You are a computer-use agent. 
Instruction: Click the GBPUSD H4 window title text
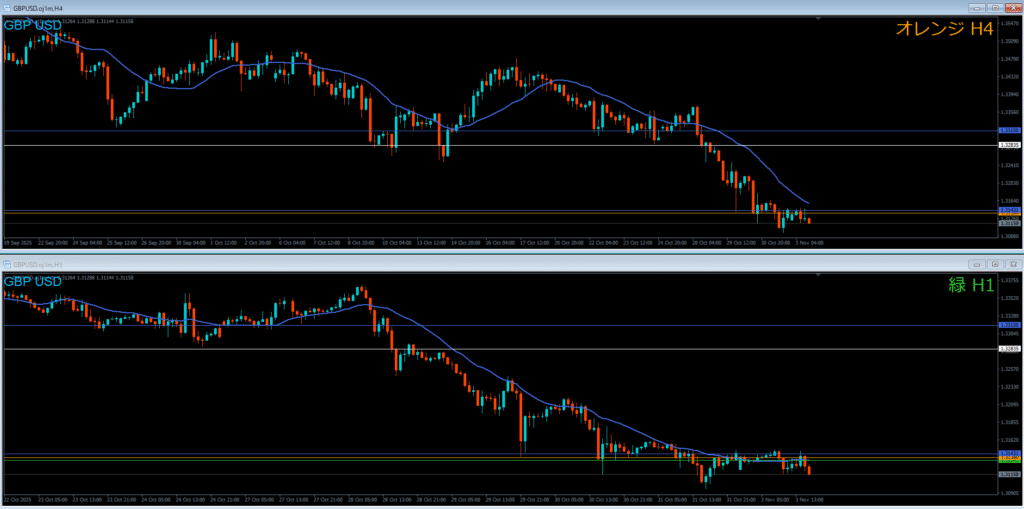[x=36, y=7]
